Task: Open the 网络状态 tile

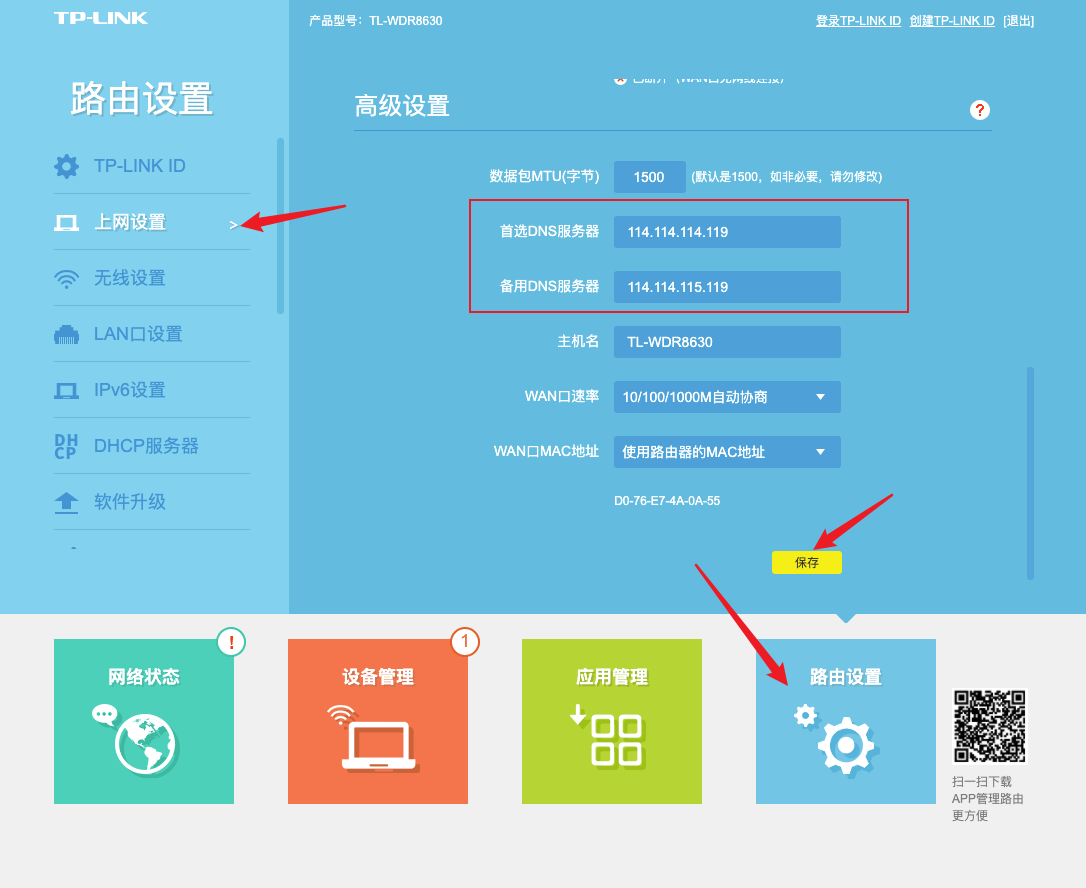Action: pyautogui.click(x=144, y=721)
